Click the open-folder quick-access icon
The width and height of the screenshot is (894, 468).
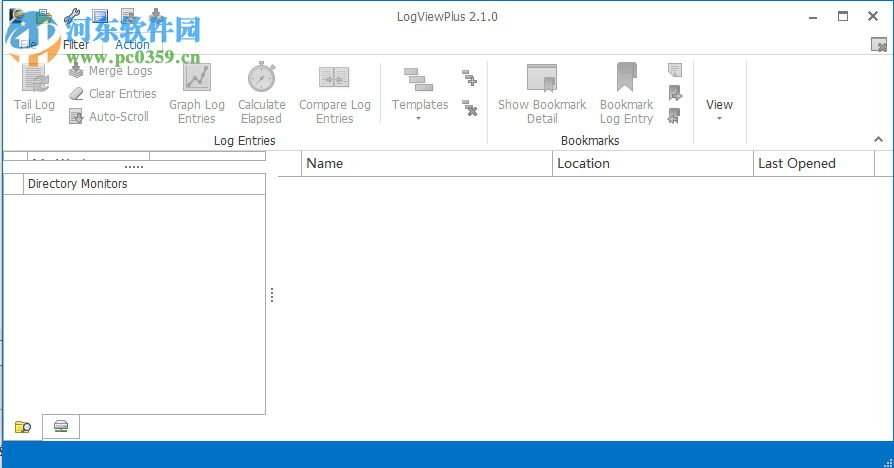pyautogui.click(x=44, y=16)
